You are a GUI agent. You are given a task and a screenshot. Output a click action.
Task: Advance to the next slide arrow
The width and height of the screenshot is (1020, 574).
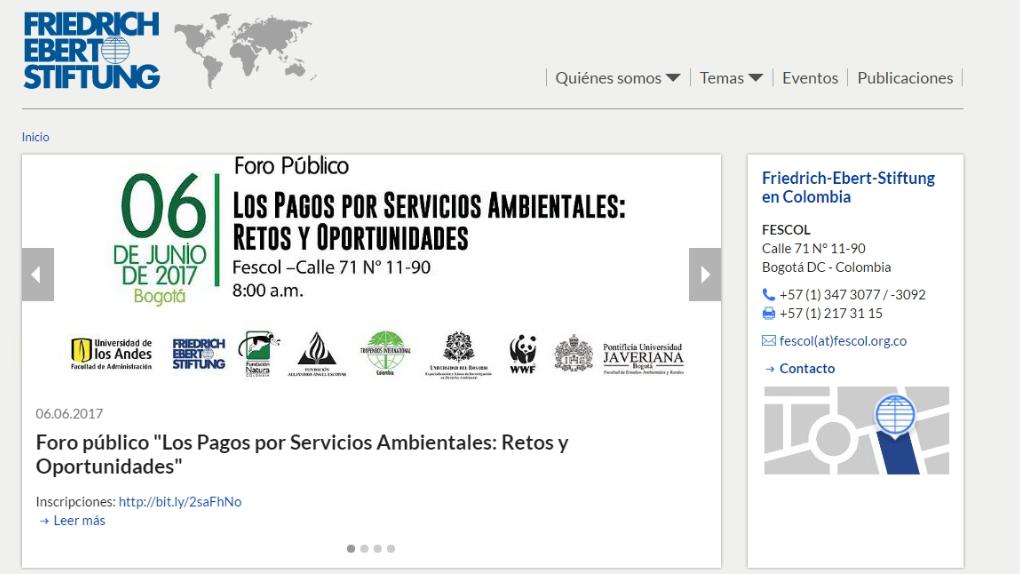(x=705, y=275)
